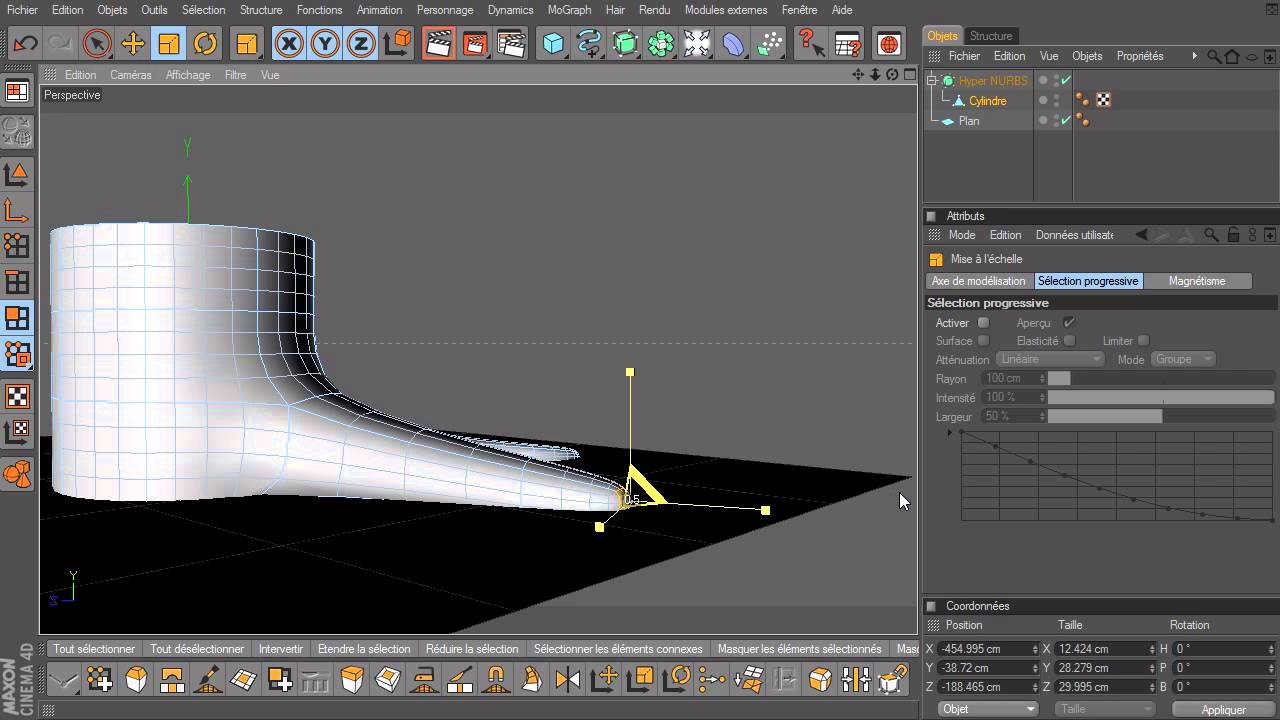Click the Undo arrow icon
The height and width of the screenshot is (720, 1280).
tap(25, 43)
